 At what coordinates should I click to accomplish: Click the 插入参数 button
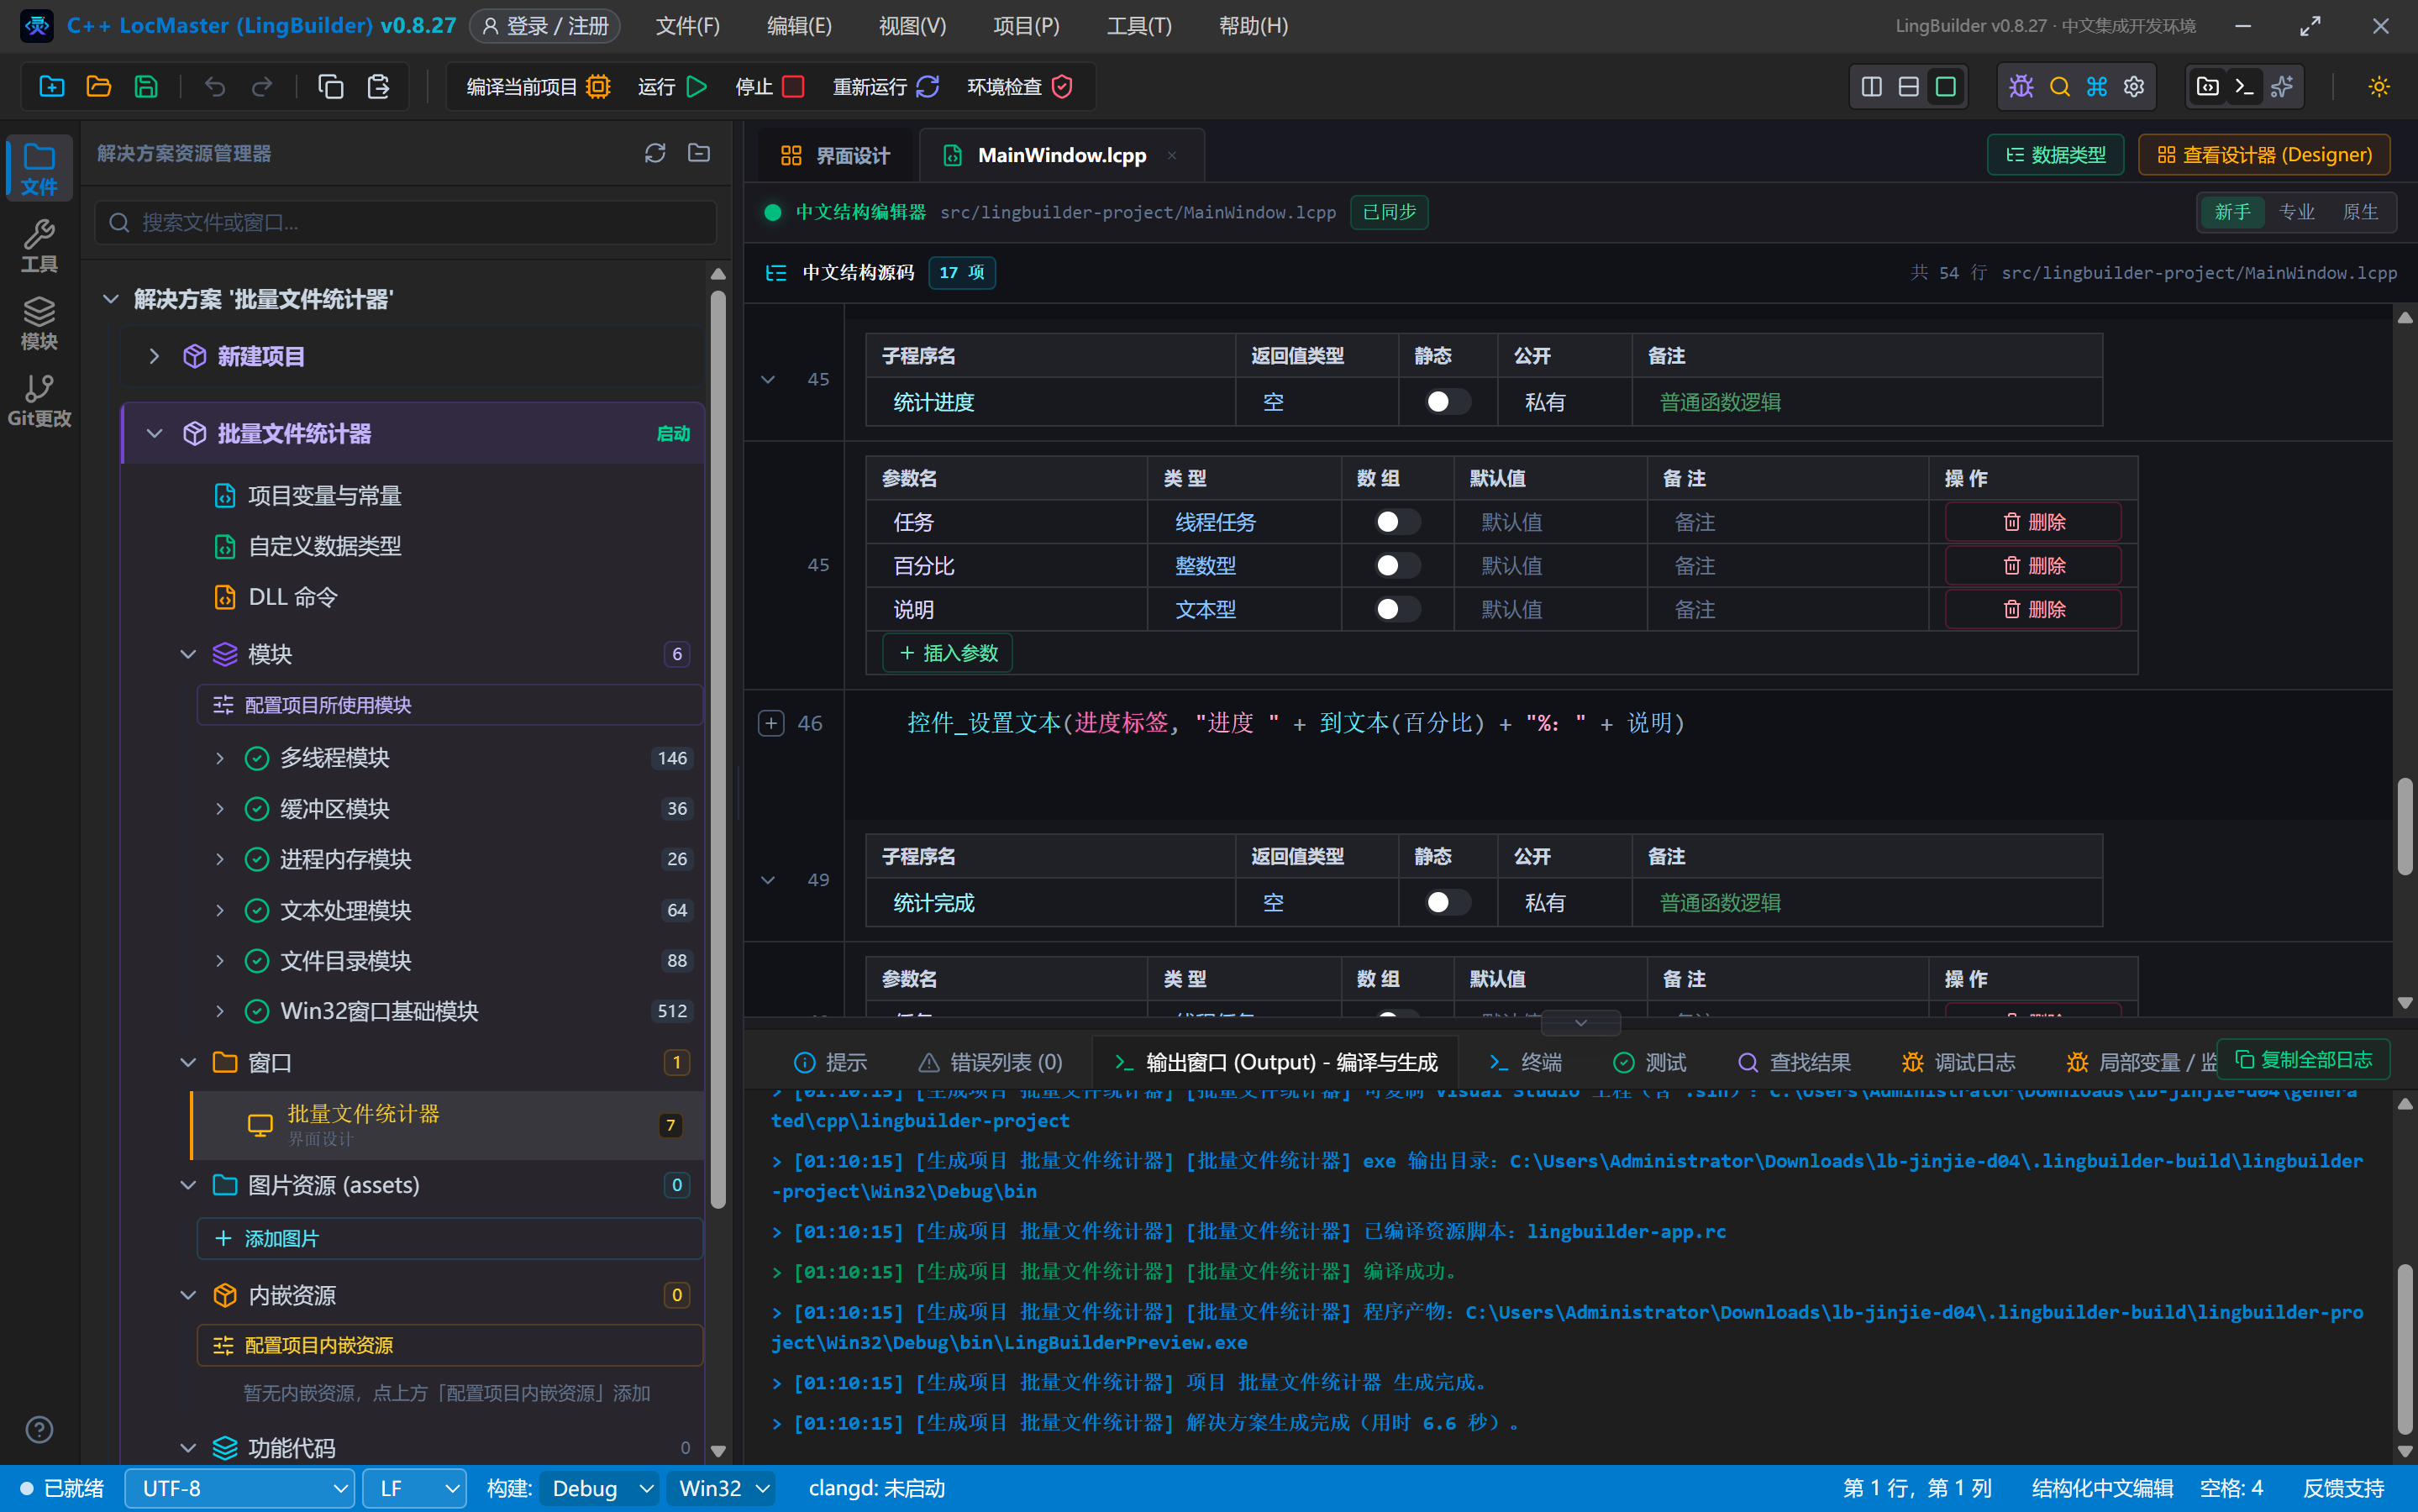(x=948, y=653)
